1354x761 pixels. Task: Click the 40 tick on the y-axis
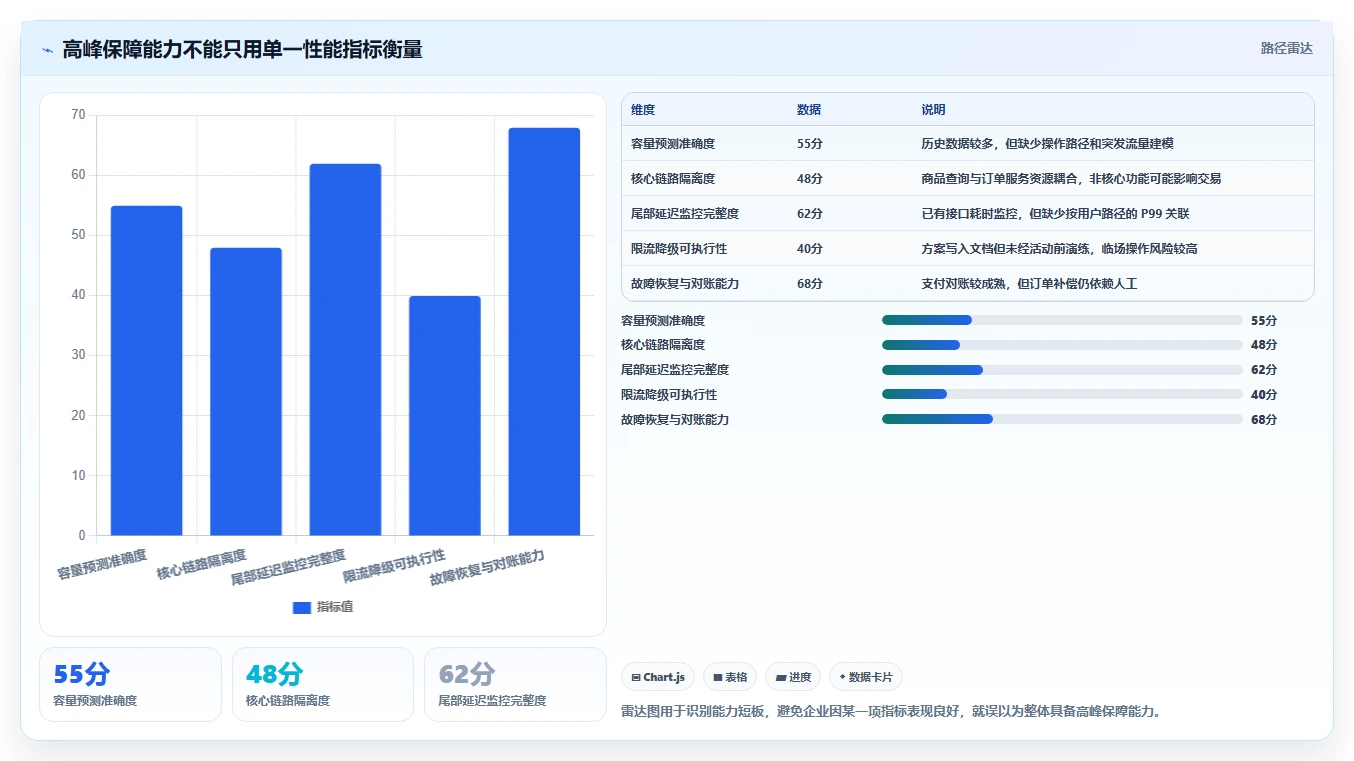[78, 295]
